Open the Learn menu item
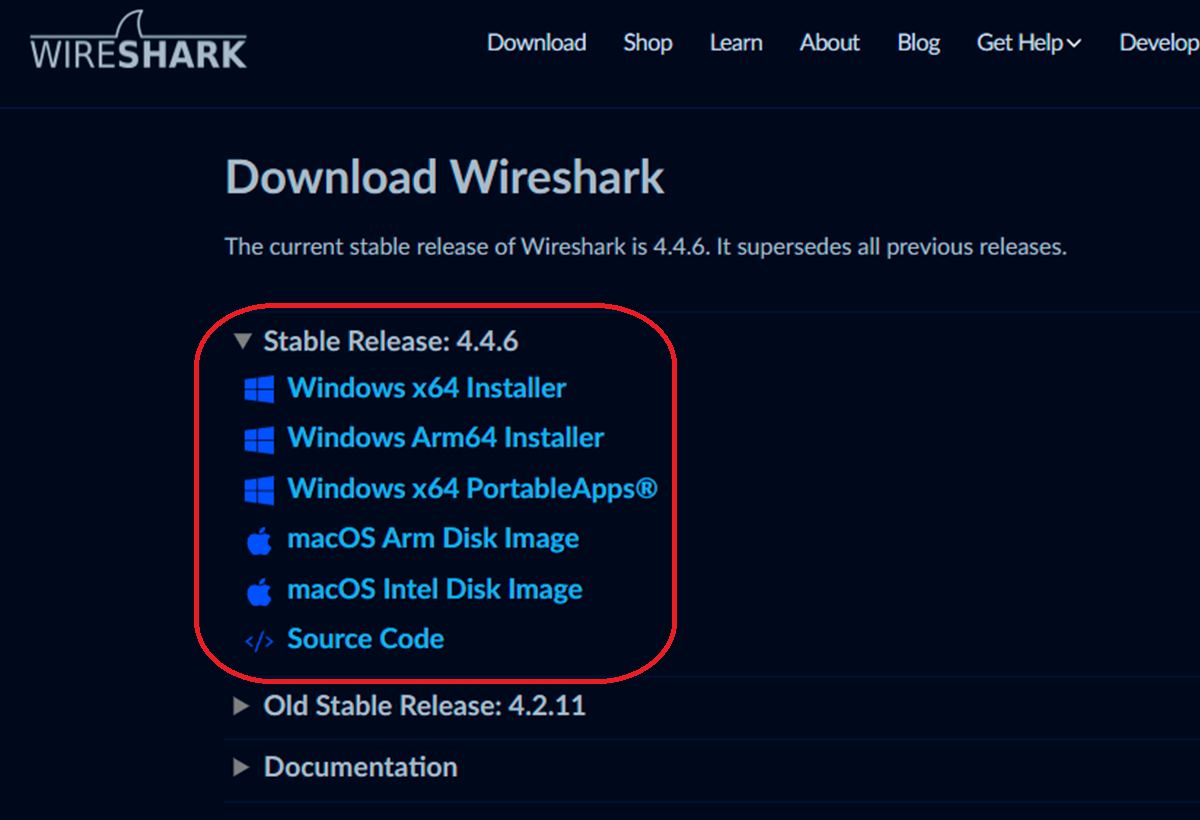Viewport: 1200px width, 820px height. click(736, 43)
